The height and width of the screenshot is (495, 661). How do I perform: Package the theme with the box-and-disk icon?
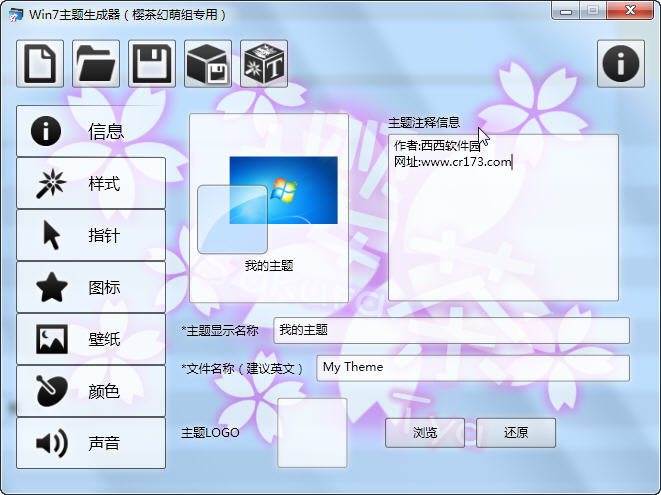point(208,64)
